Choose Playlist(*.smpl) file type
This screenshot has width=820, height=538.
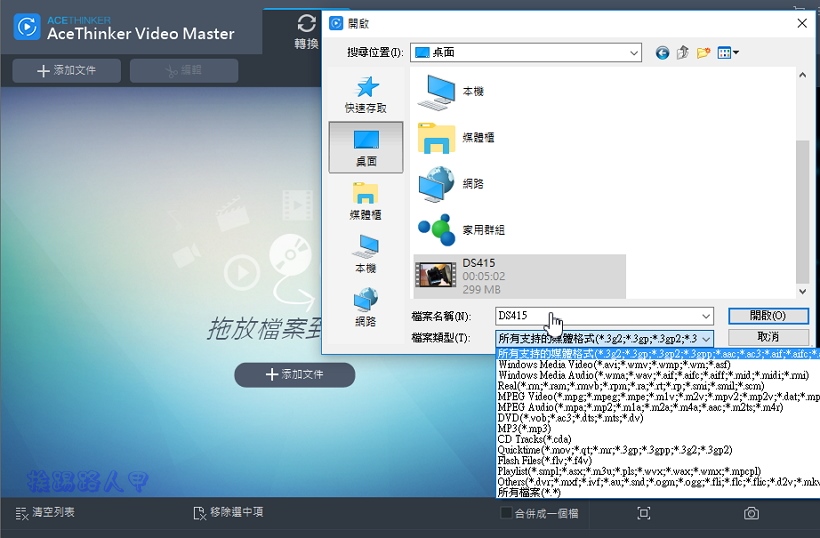658,471
